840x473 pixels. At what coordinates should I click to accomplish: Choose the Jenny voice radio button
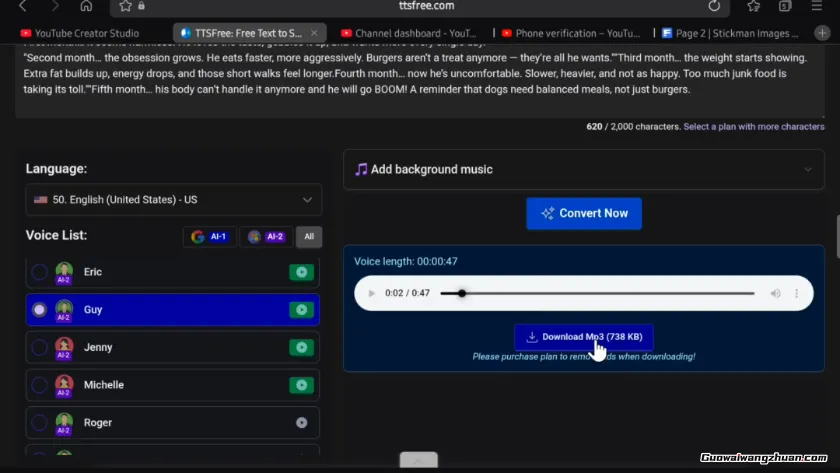39,347
